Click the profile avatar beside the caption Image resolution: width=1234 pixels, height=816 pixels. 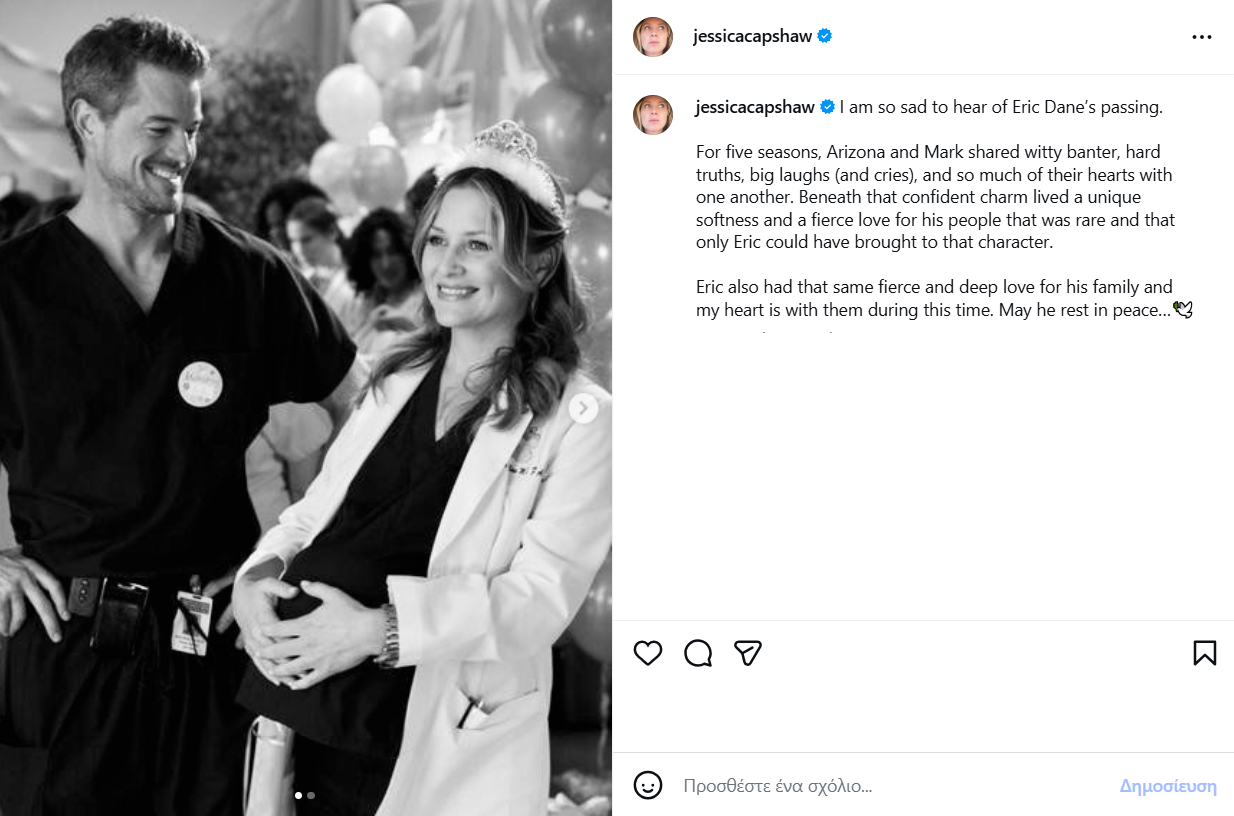[652, 115]
